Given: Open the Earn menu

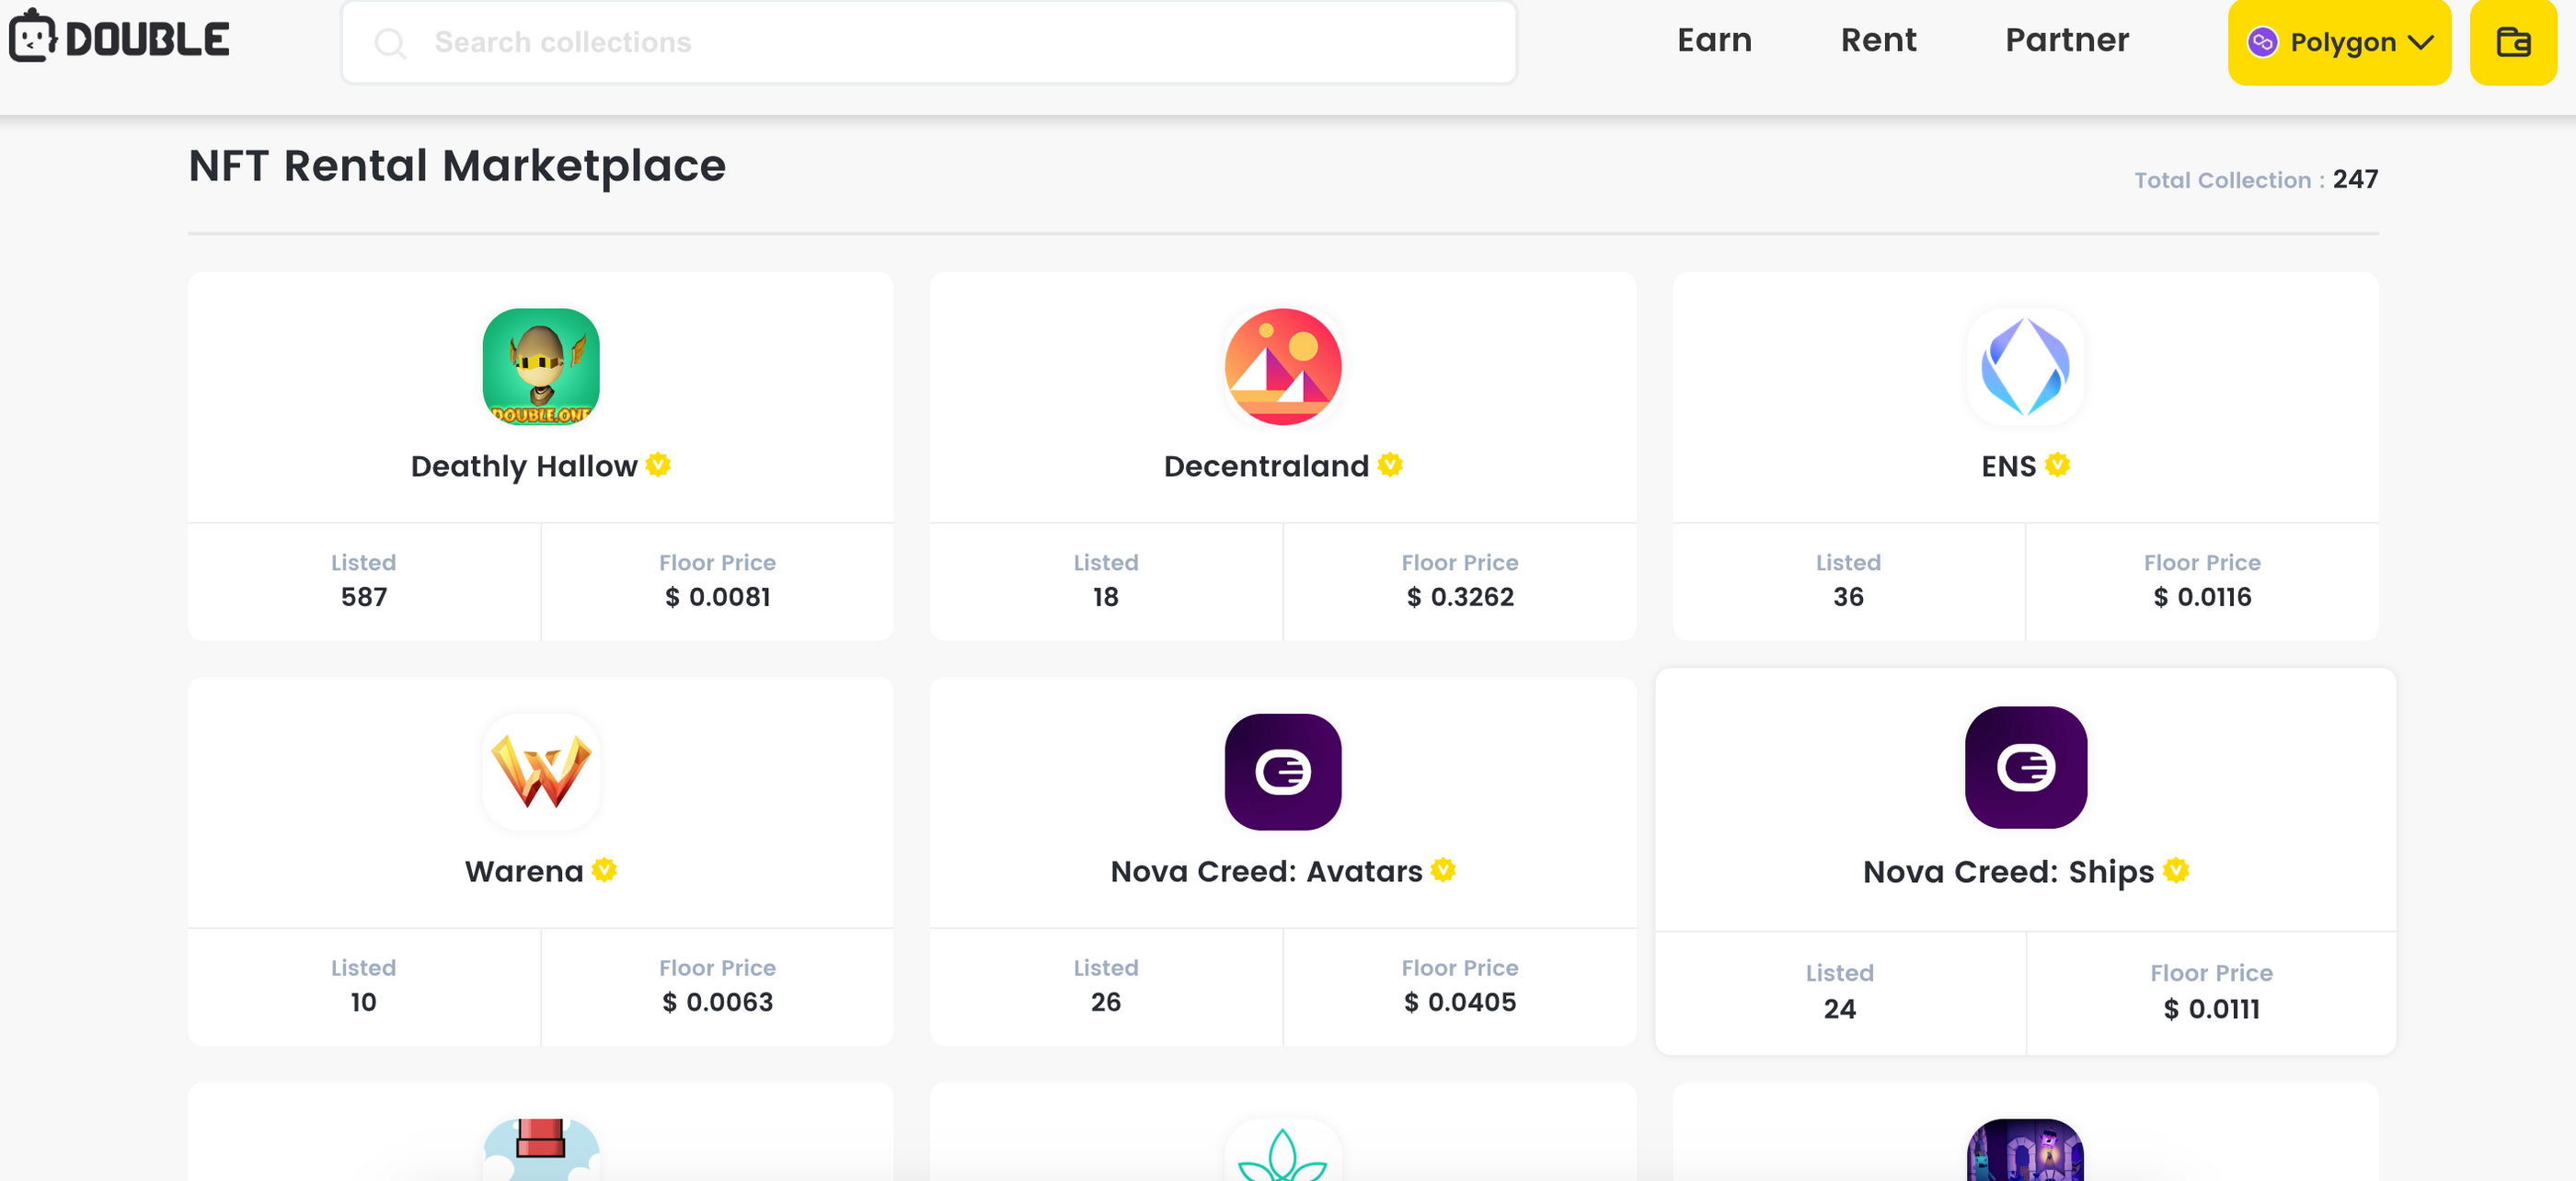Looking at the screenshot, I should pos(1714,40).
